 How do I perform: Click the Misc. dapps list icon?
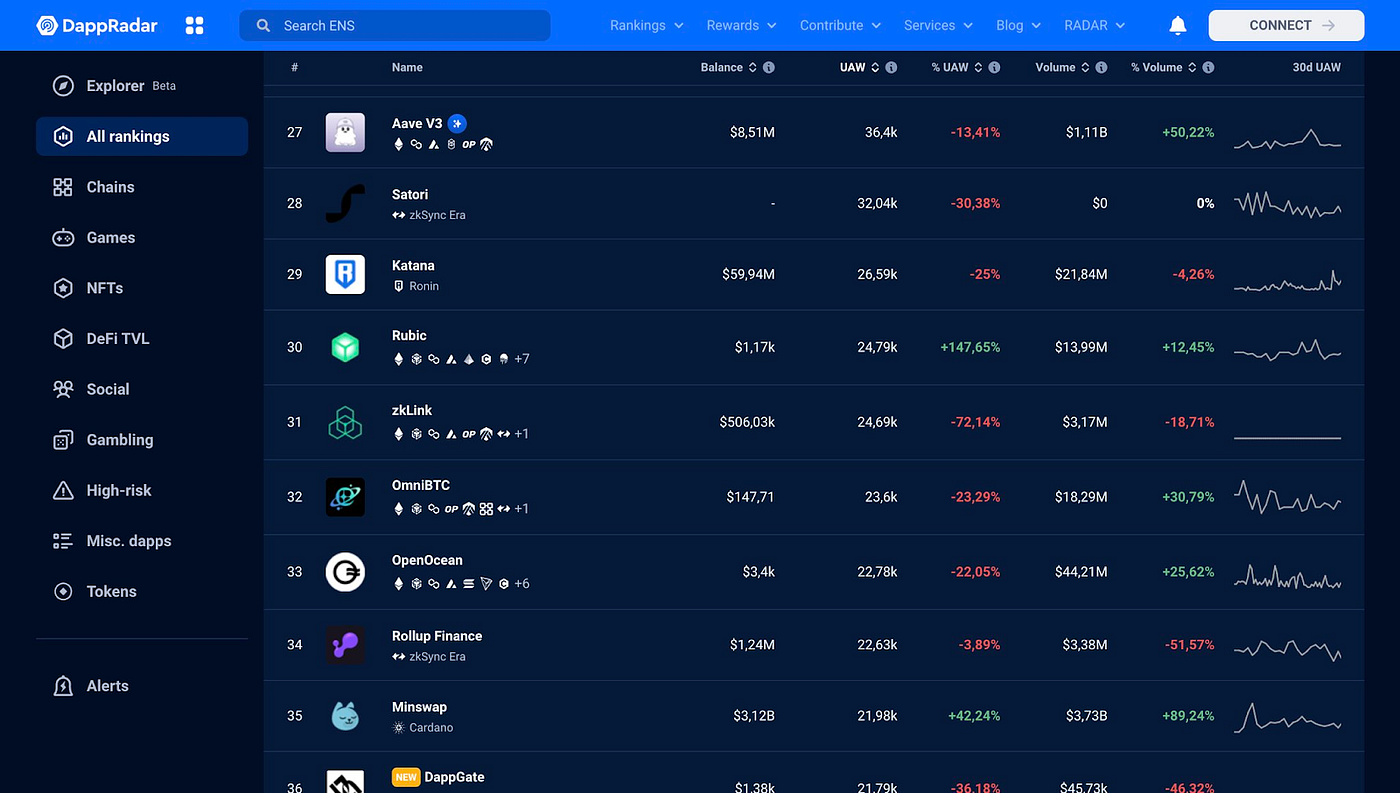63,541
